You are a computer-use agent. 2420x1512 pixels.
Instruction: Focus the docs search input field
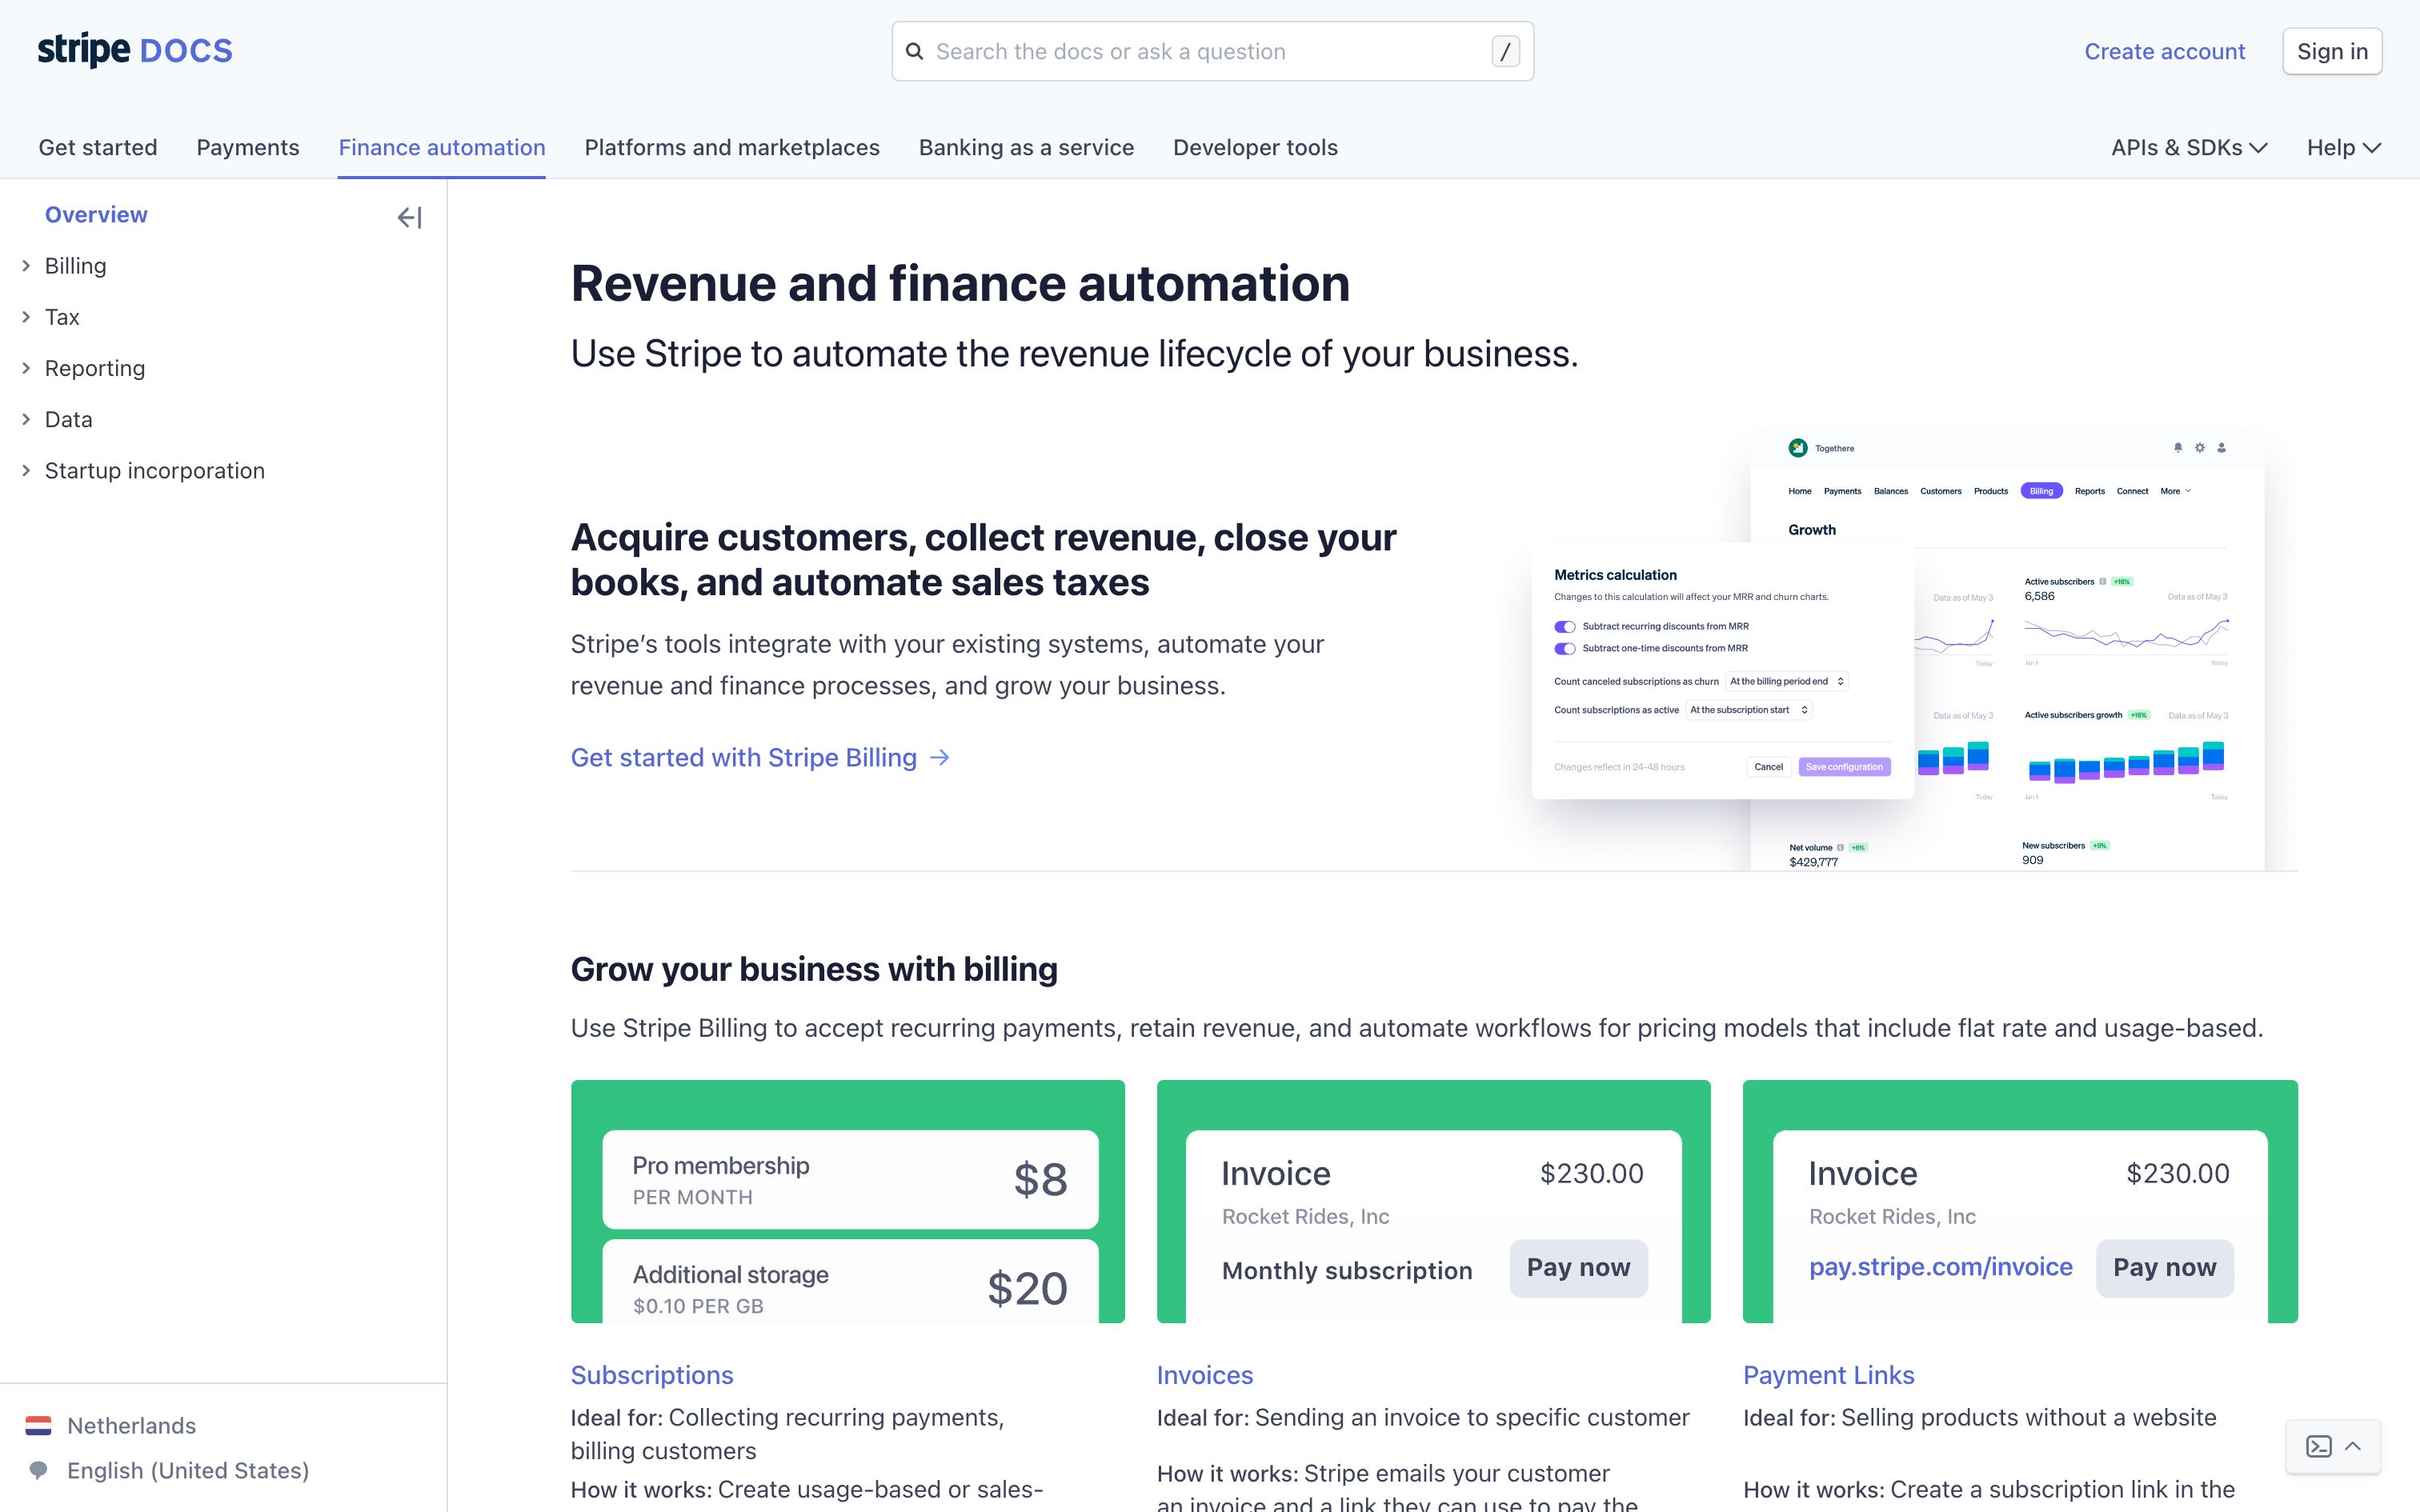pyautogui.click(x=1212, y=51)
